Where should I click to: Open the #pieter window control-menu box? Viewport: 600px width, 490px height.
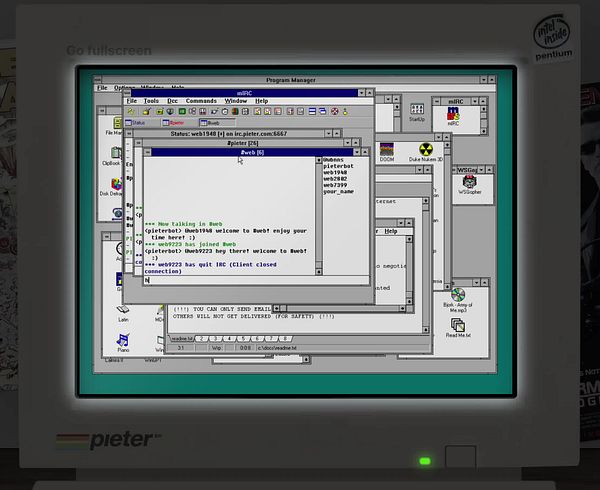coord(139,143)
